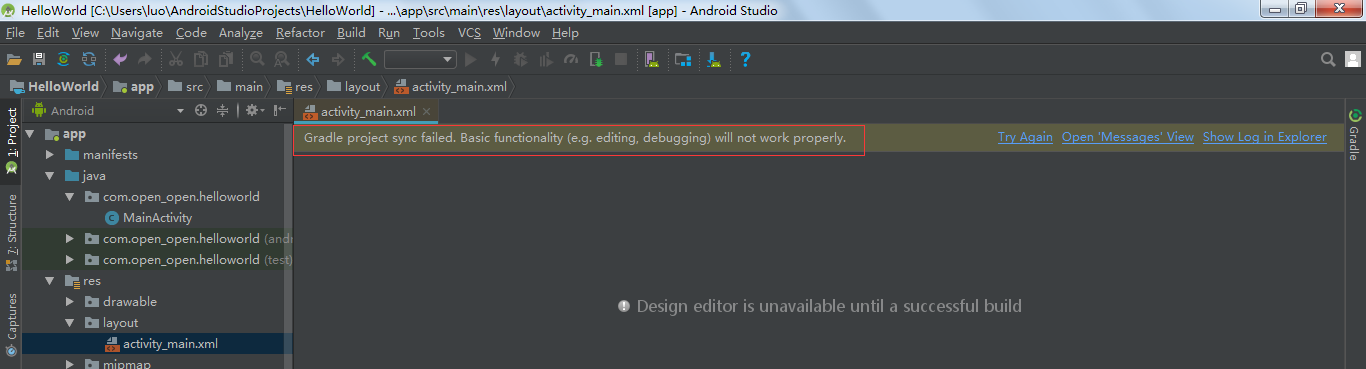The image size is (1366, 369).
Task: Click the Open folder toolbar icon
Action: (14, 60)
